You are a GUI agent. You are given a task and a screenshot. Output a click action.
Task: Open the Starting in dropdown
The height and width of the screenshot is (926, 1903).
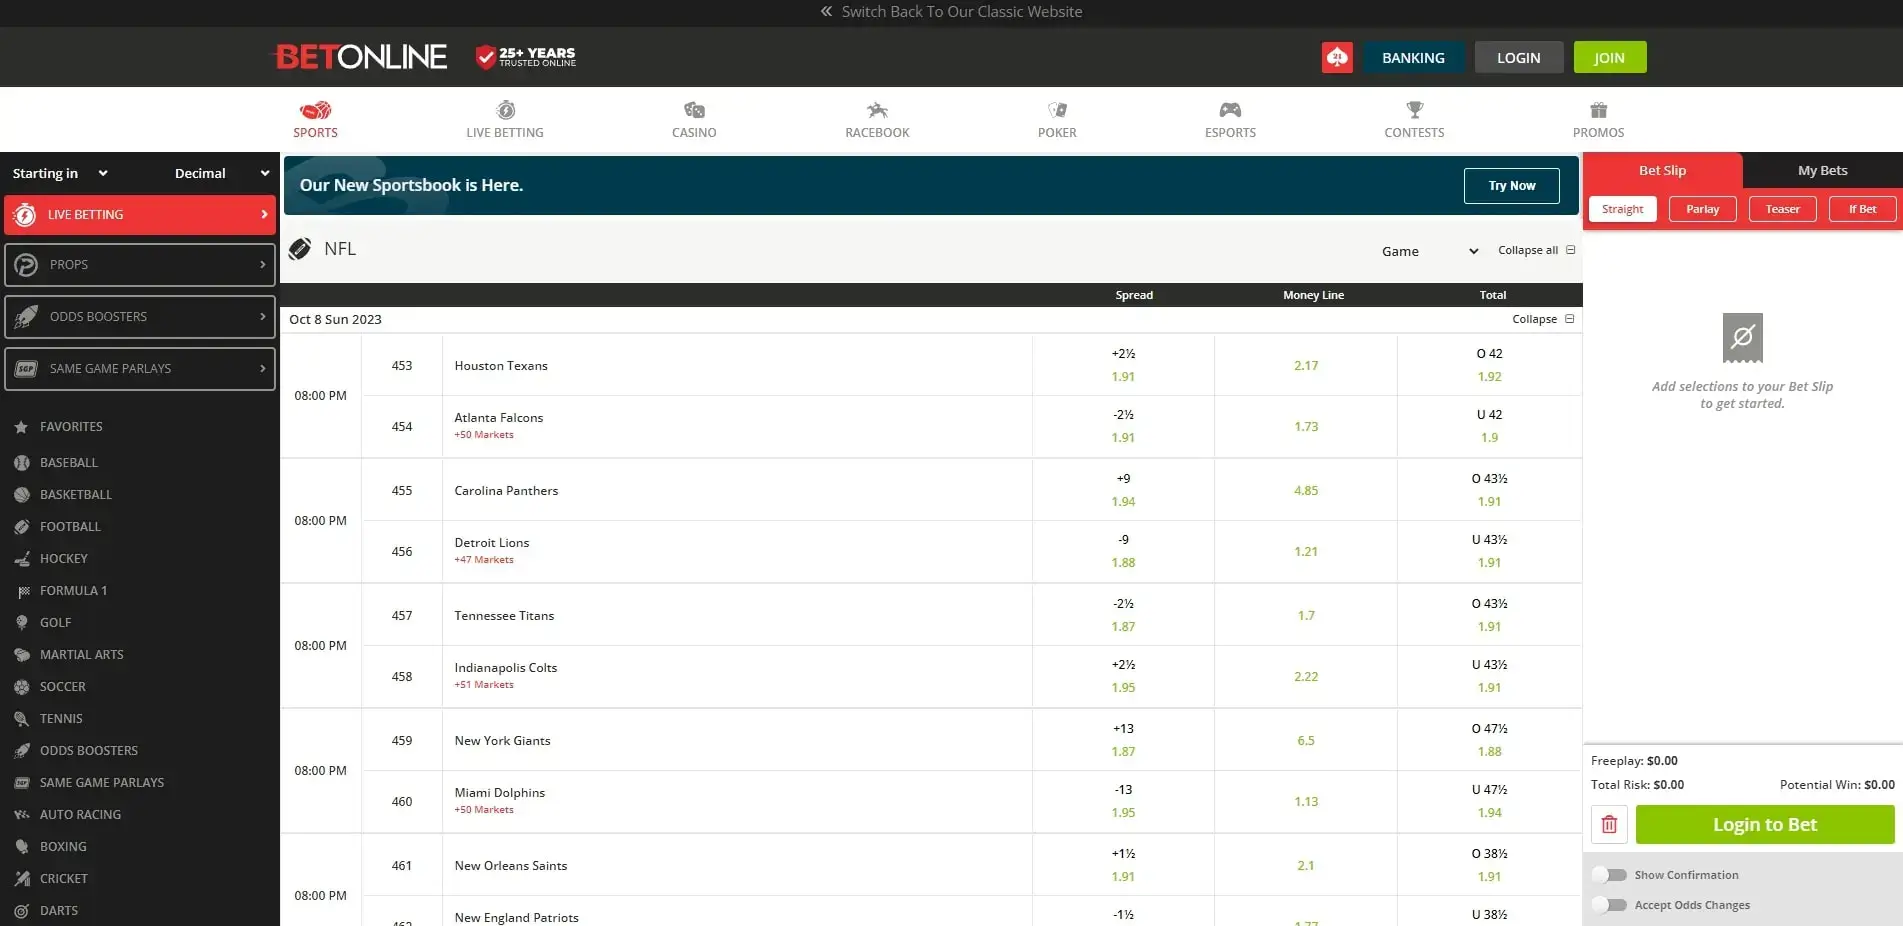[x=60, y=173]
